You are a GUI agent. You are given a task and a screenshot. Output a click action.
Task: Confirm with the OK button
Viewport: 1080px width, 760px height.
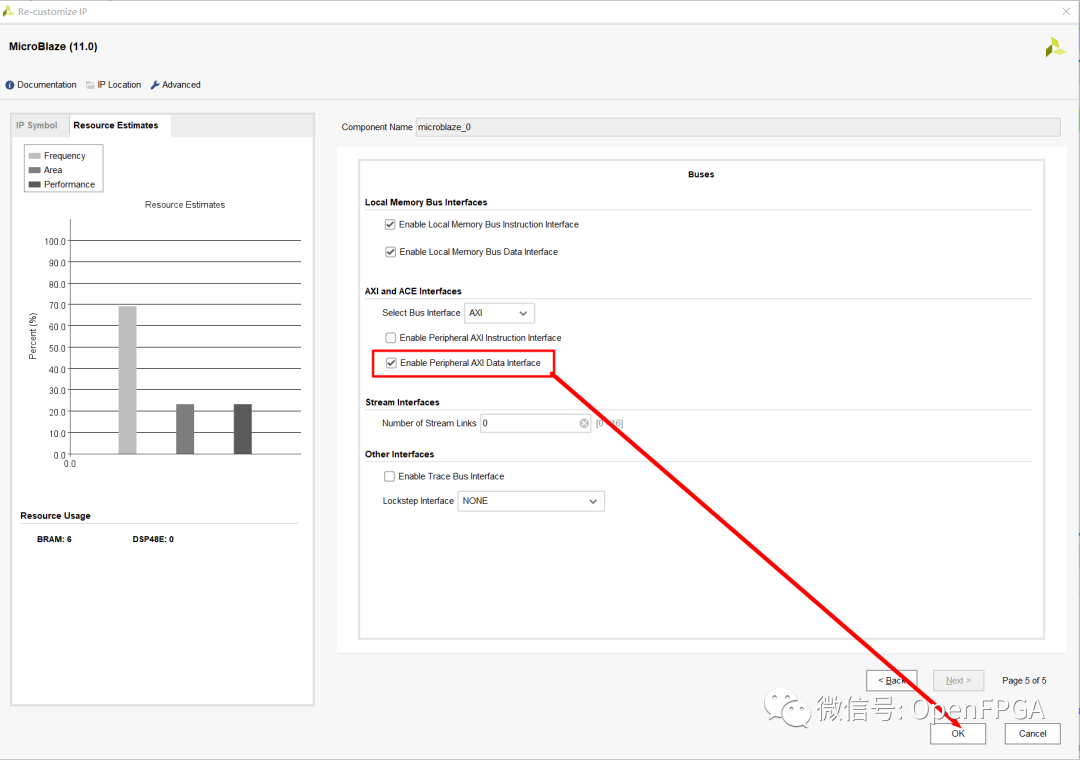pos(958,734)
